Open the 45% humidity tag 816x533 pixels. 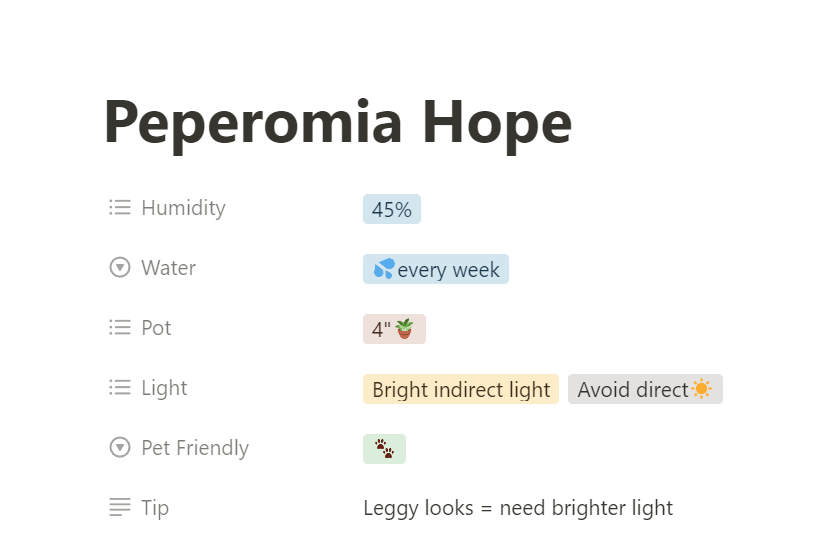[x=392, y=210]
